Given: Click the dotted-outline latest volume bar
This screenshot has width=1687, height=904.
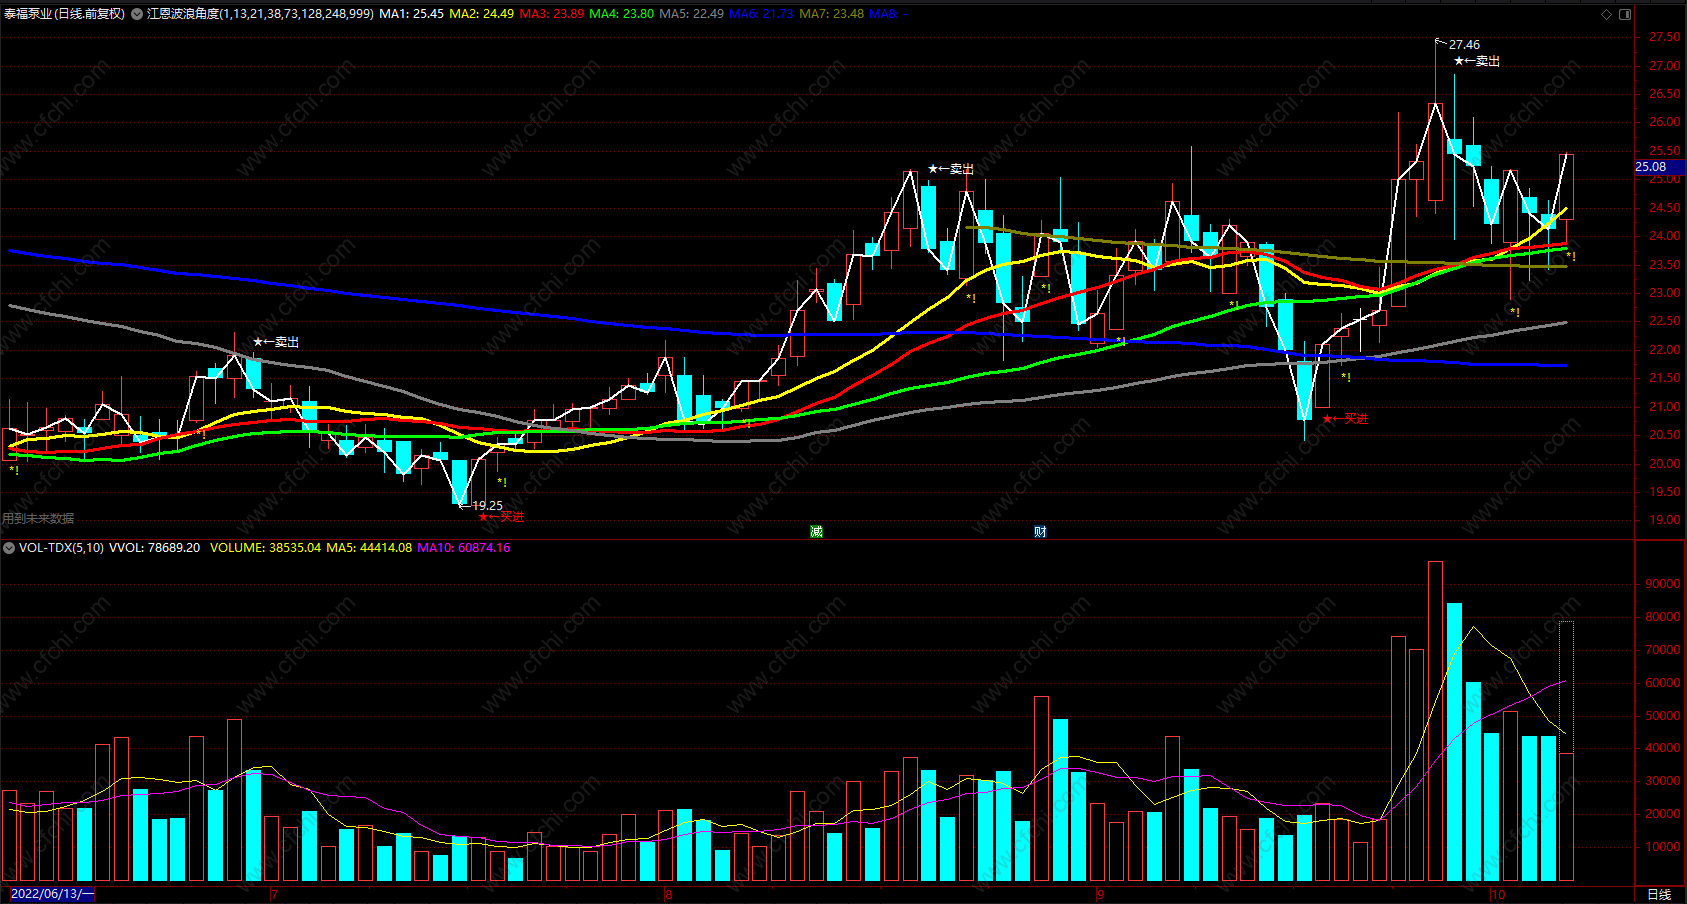Looking at the screenshot, I should (x=1566, y=751).
